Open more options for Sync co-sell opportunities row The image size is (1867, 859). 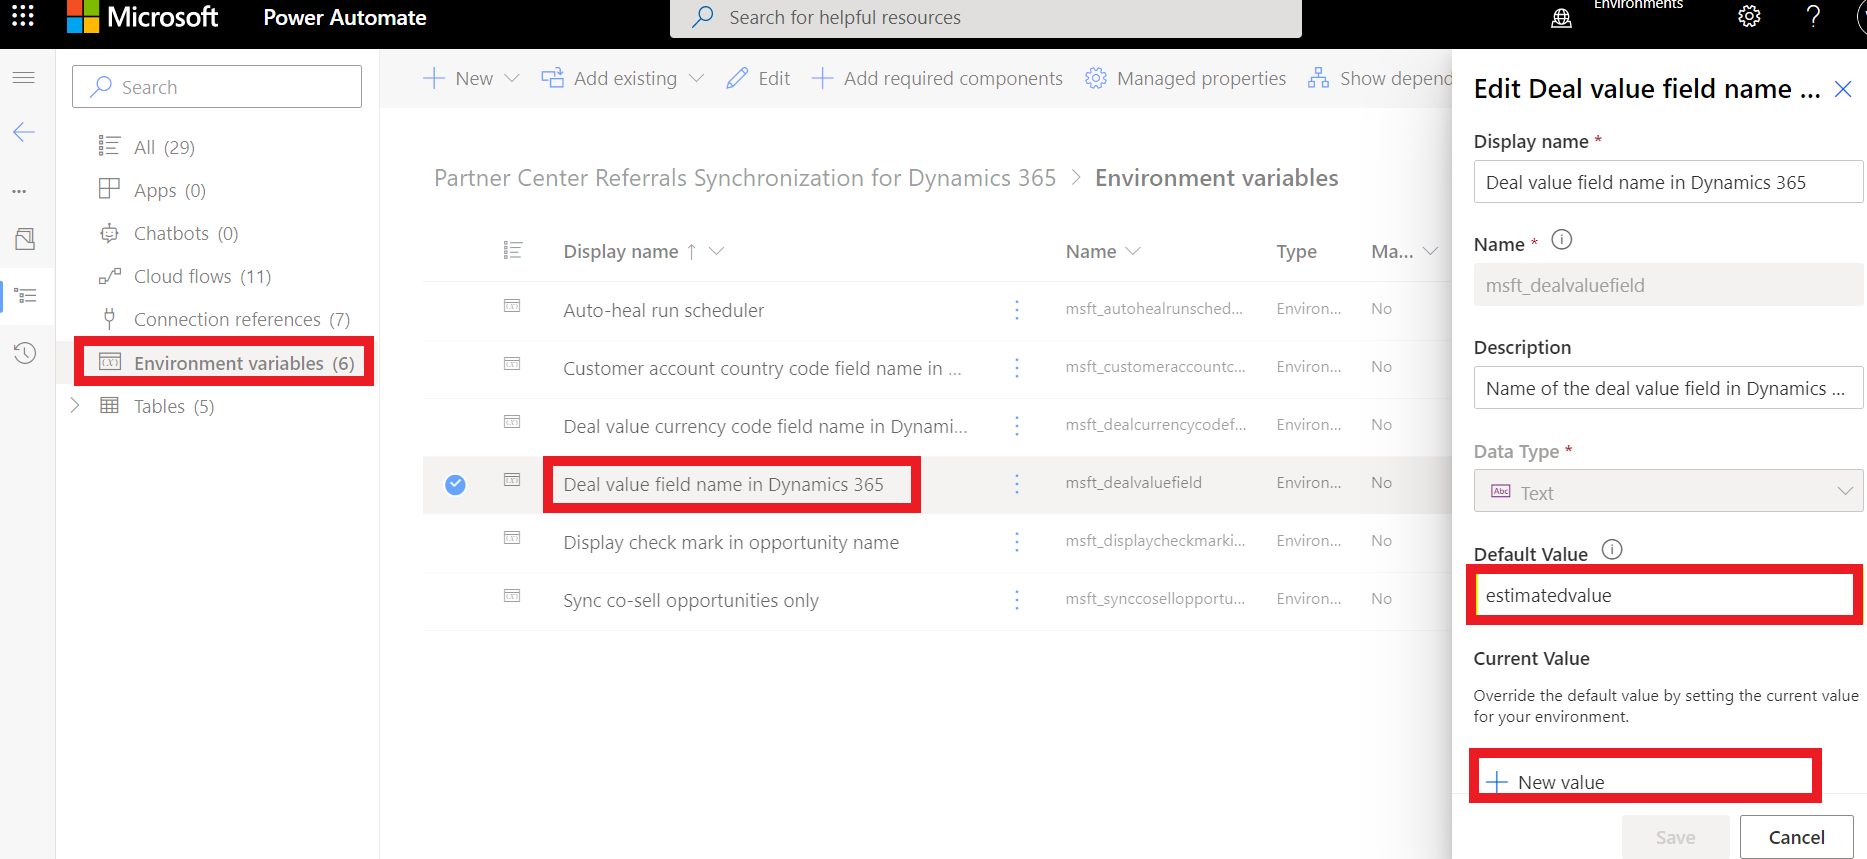click(1017, 600)
